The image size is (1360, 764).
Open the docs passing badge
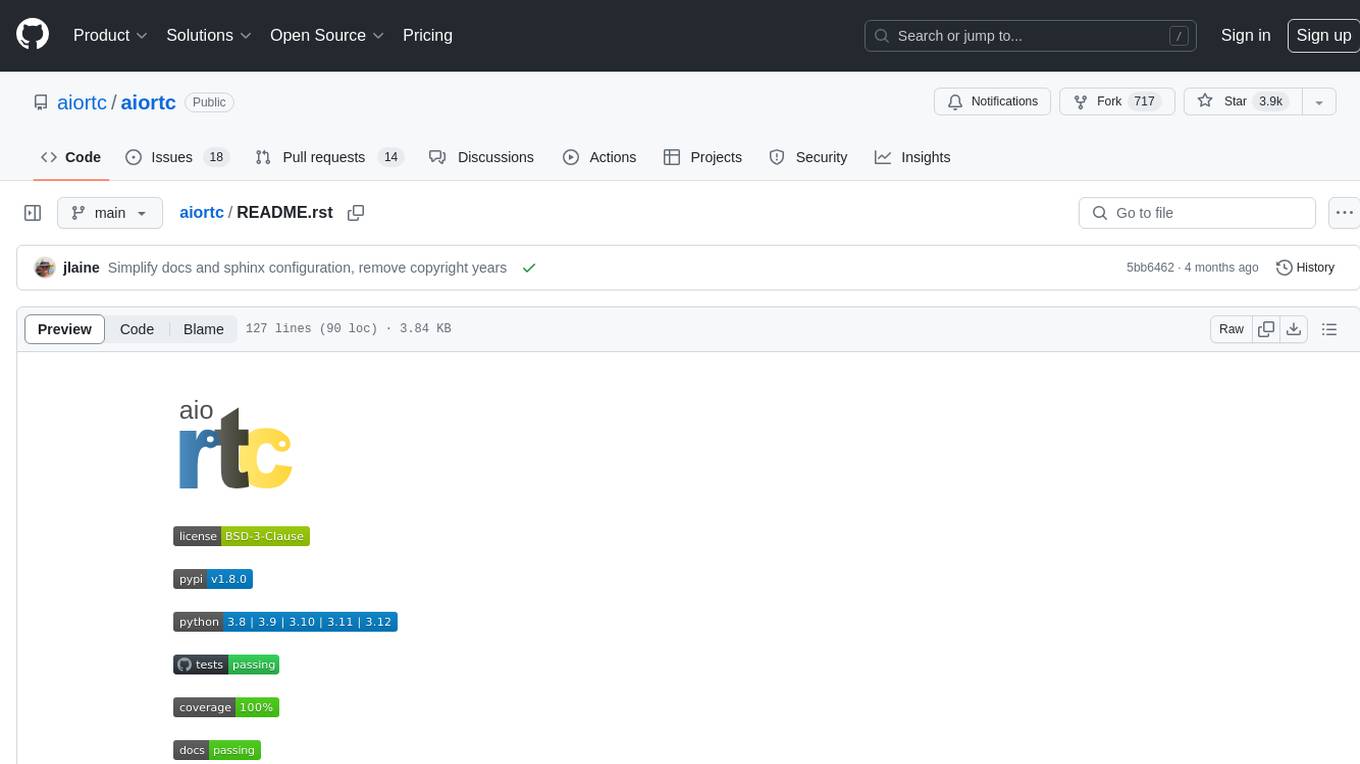[217, 750]
